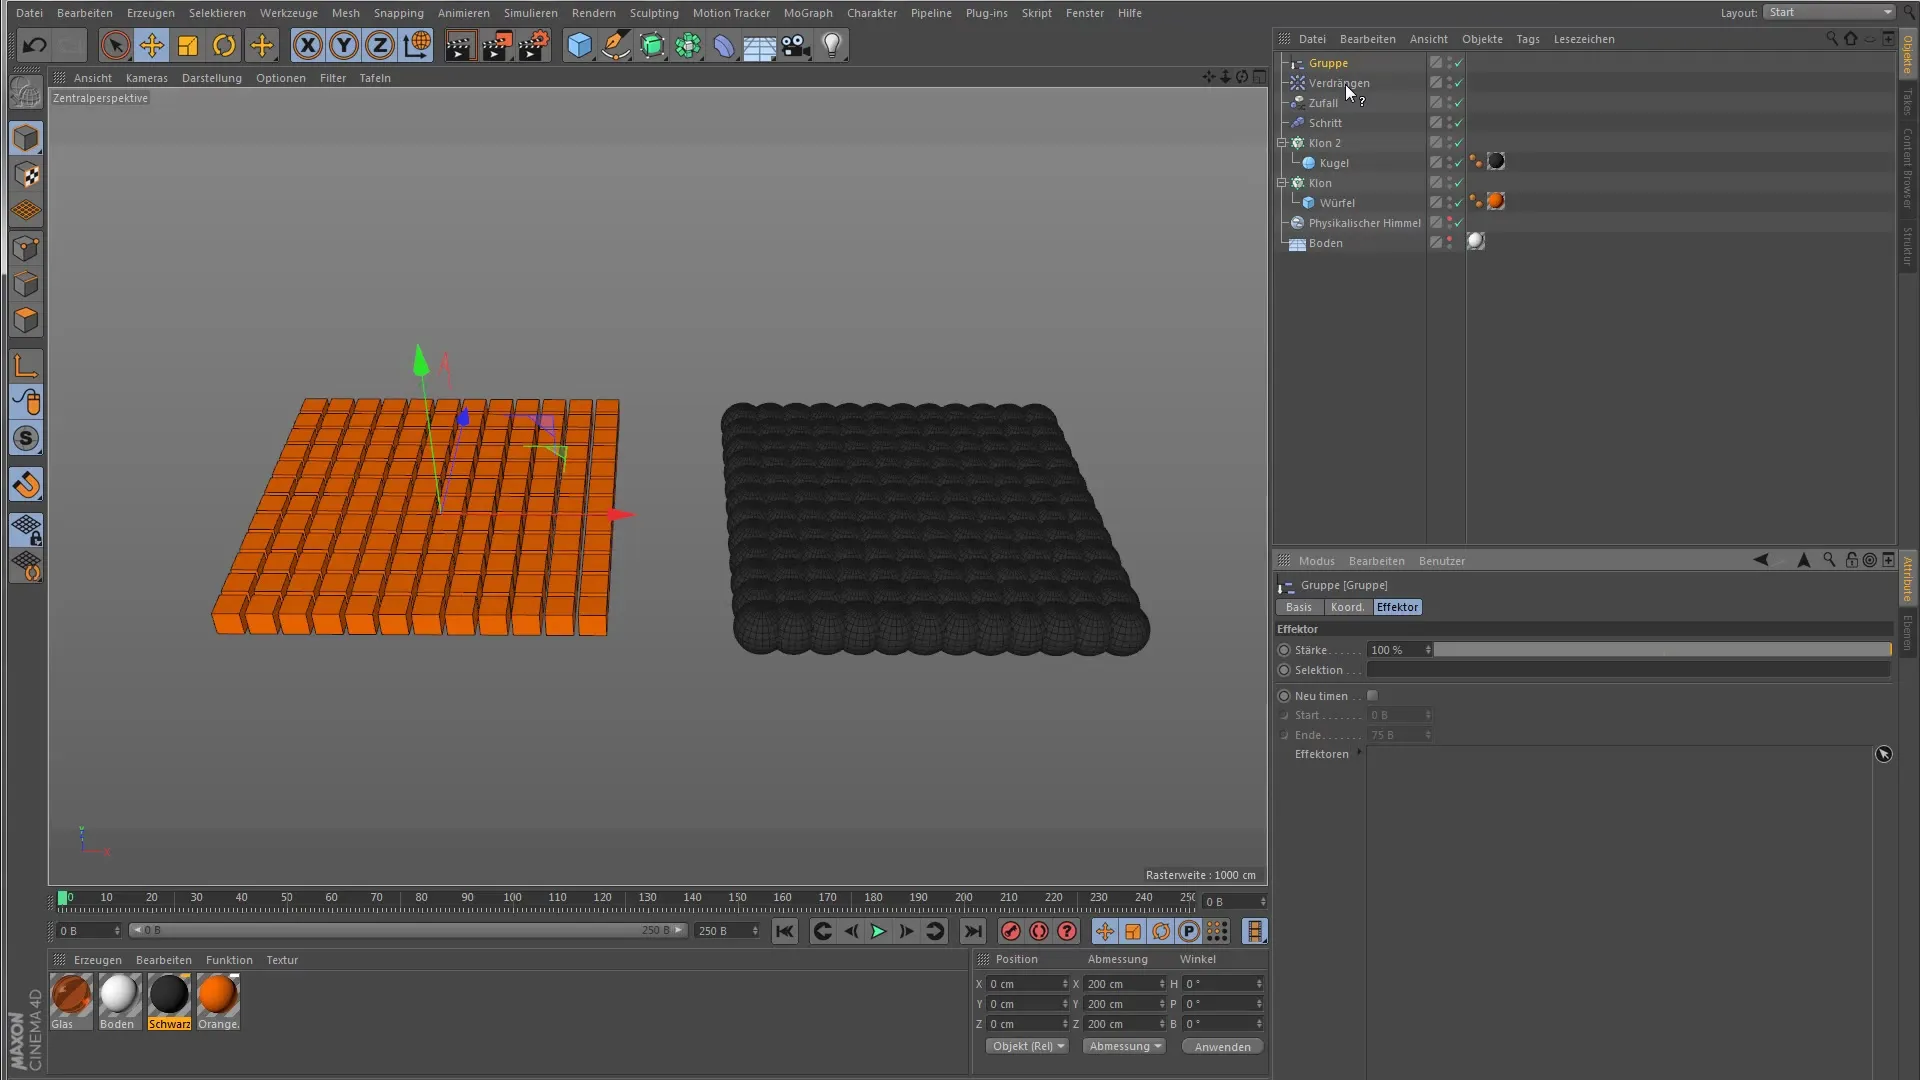Open the Abmessung dropdown
Image resolution: width=1920 pixels, height=1080 pixels.
tap(1124, 1046)
